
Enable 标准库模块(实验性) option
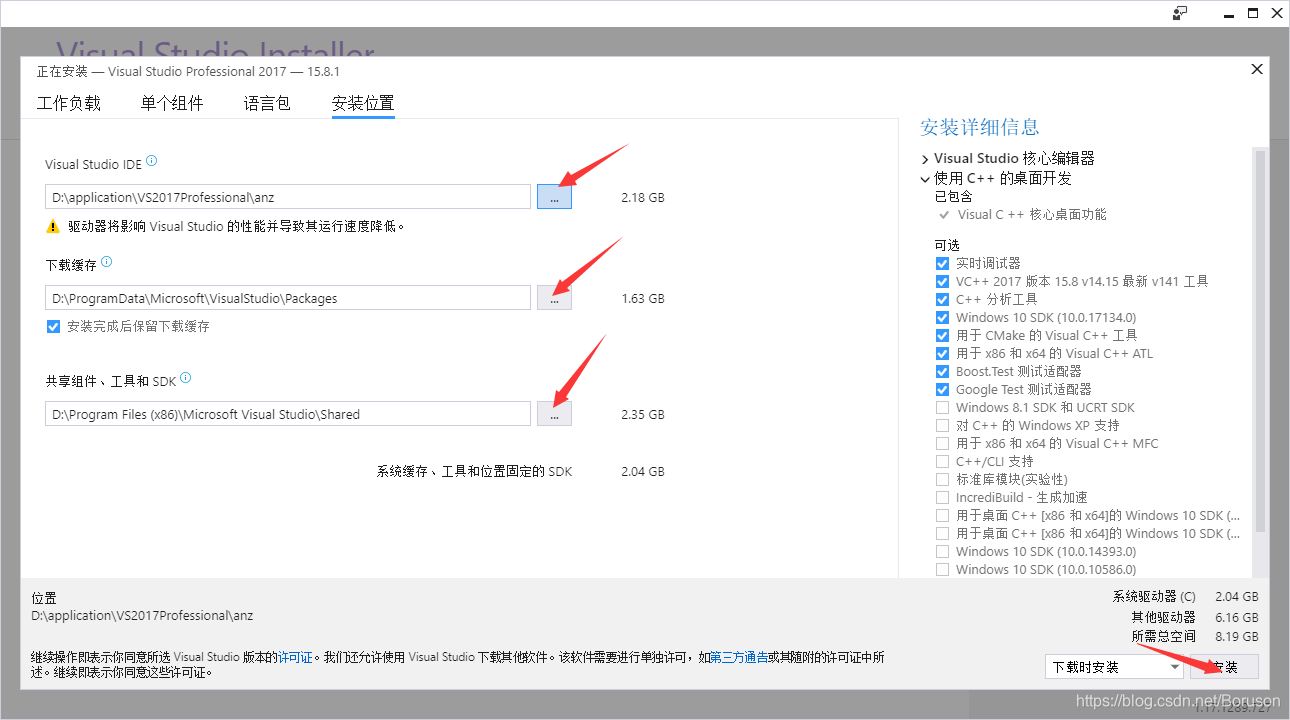click(942, 479)
